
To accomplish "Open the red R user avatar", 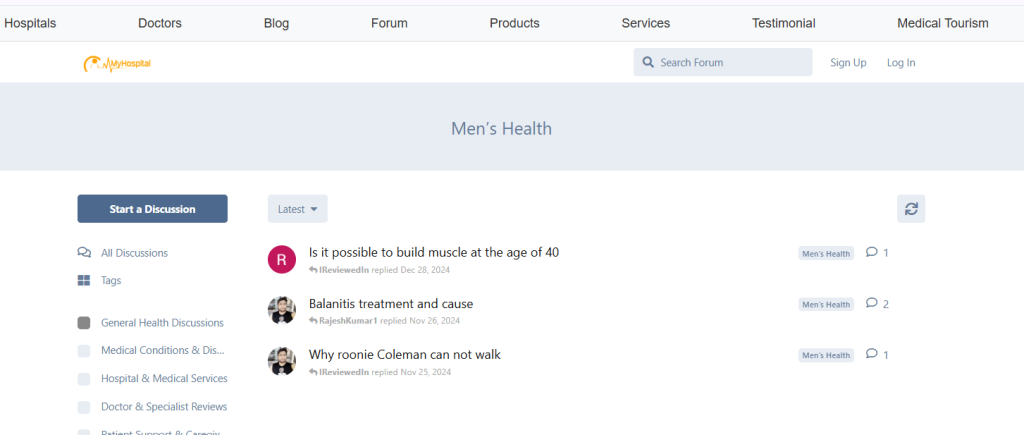I will (x=282, y=259).
